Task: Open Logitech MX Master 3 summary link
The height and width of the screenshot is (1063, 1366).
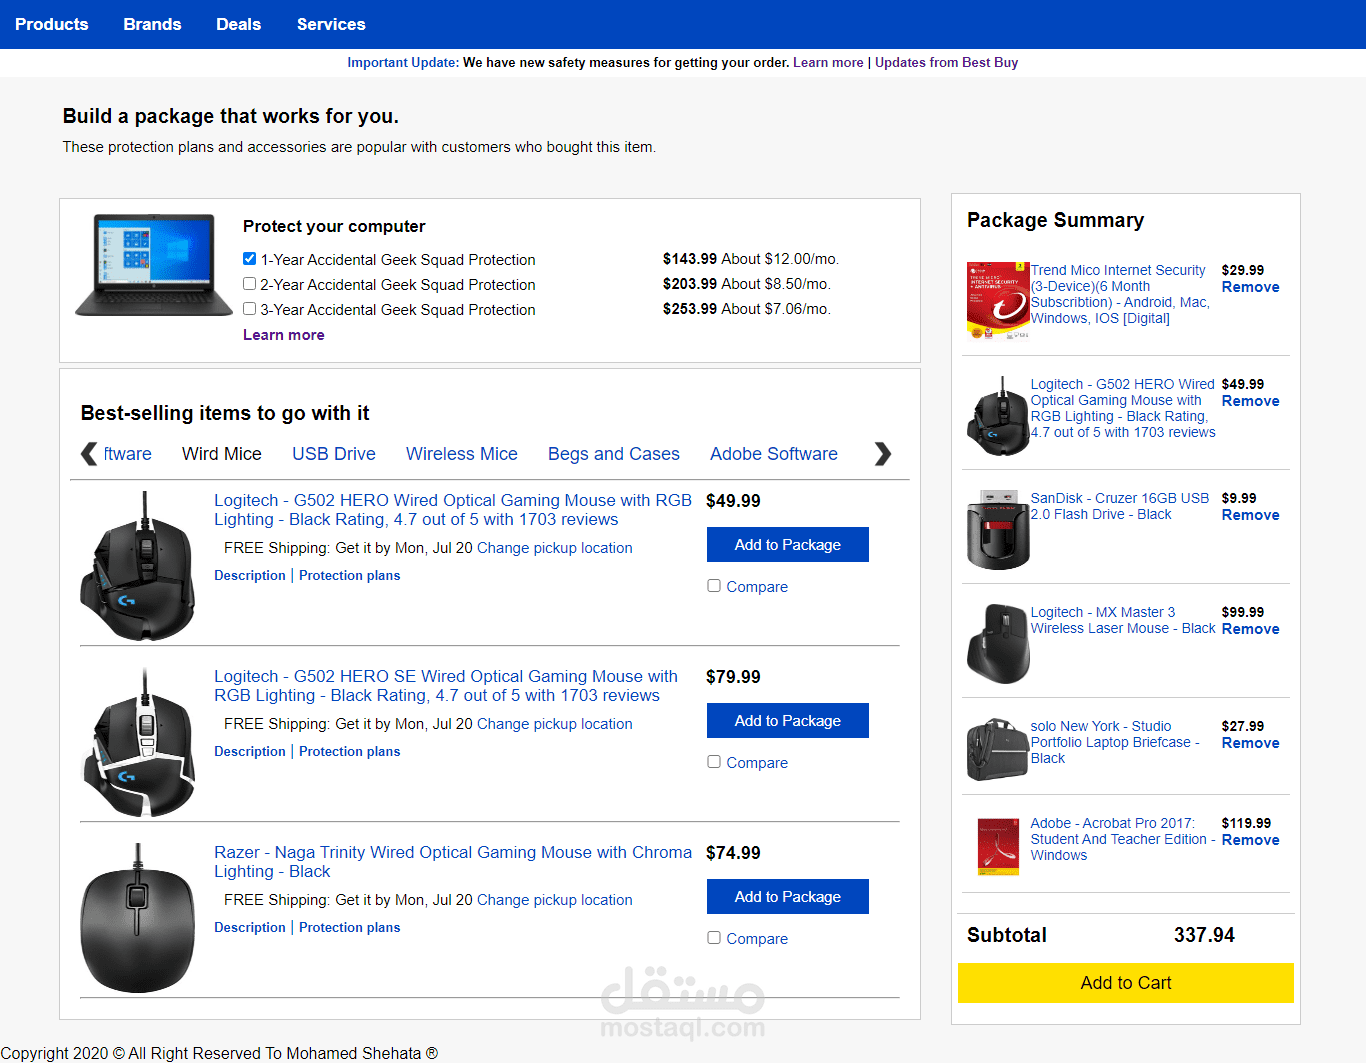Action: pyautogui.click(x=1123, y=620)
